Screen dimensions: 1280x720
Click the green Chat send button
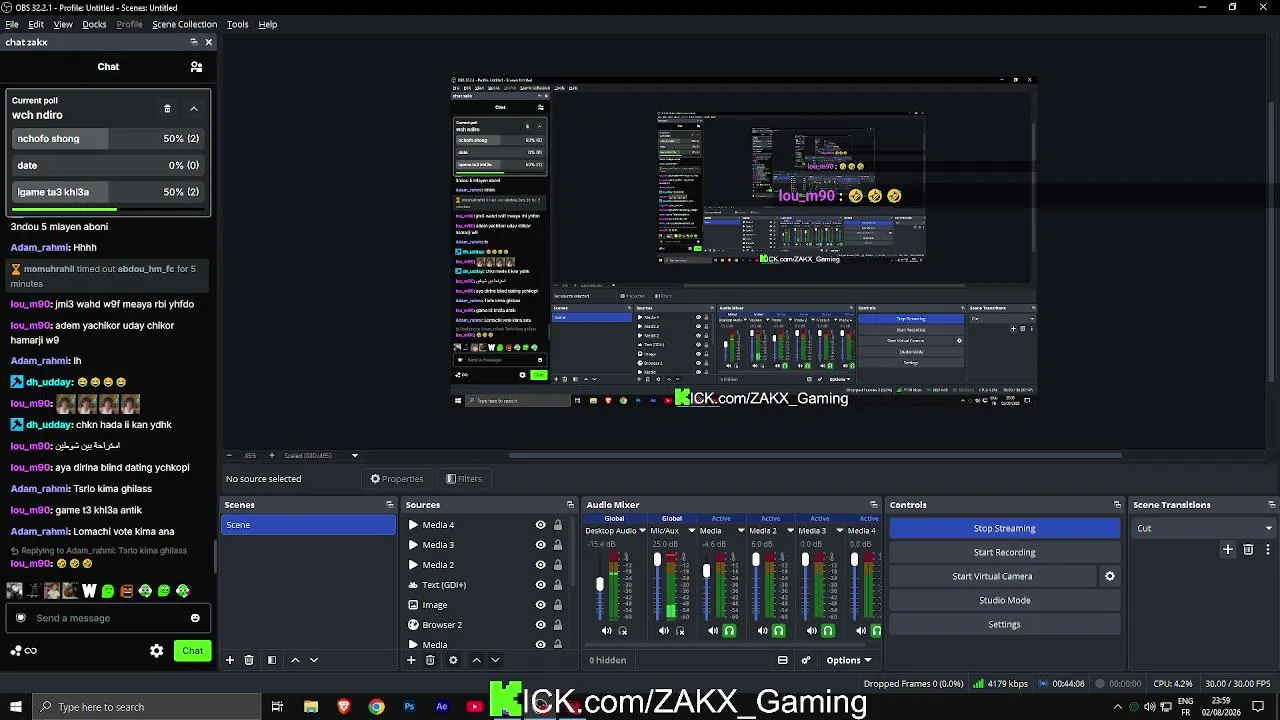coord(192,651)
